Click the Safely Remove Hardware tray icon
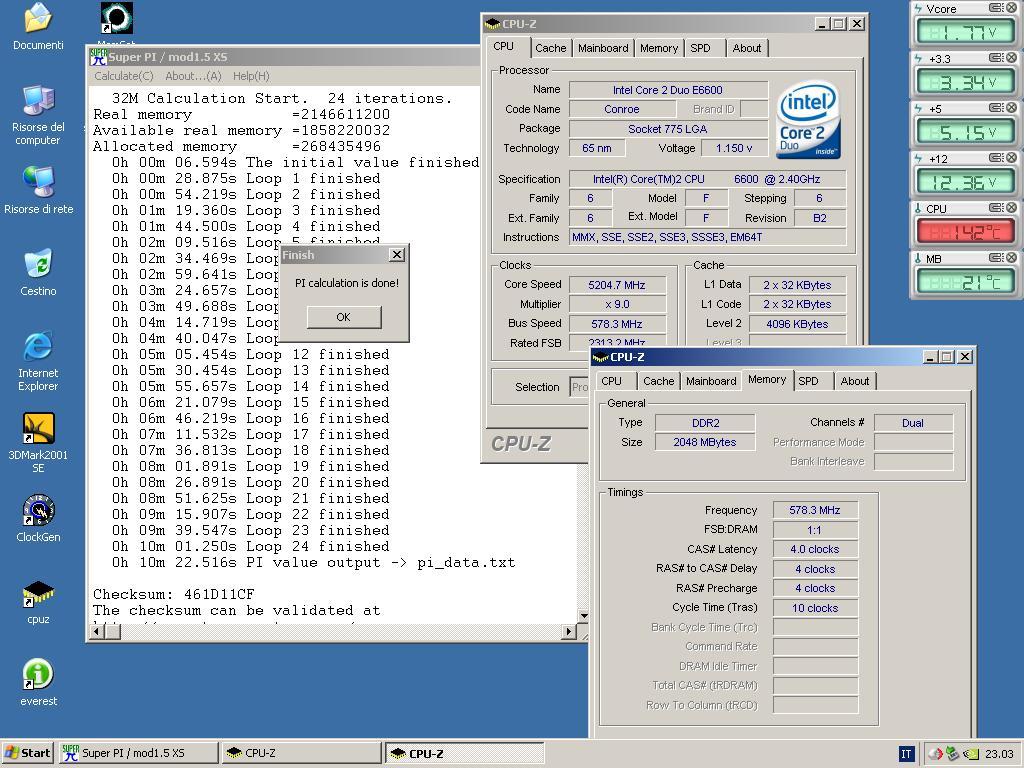This screenshot has width=1024, height=768. pos(953,754)
